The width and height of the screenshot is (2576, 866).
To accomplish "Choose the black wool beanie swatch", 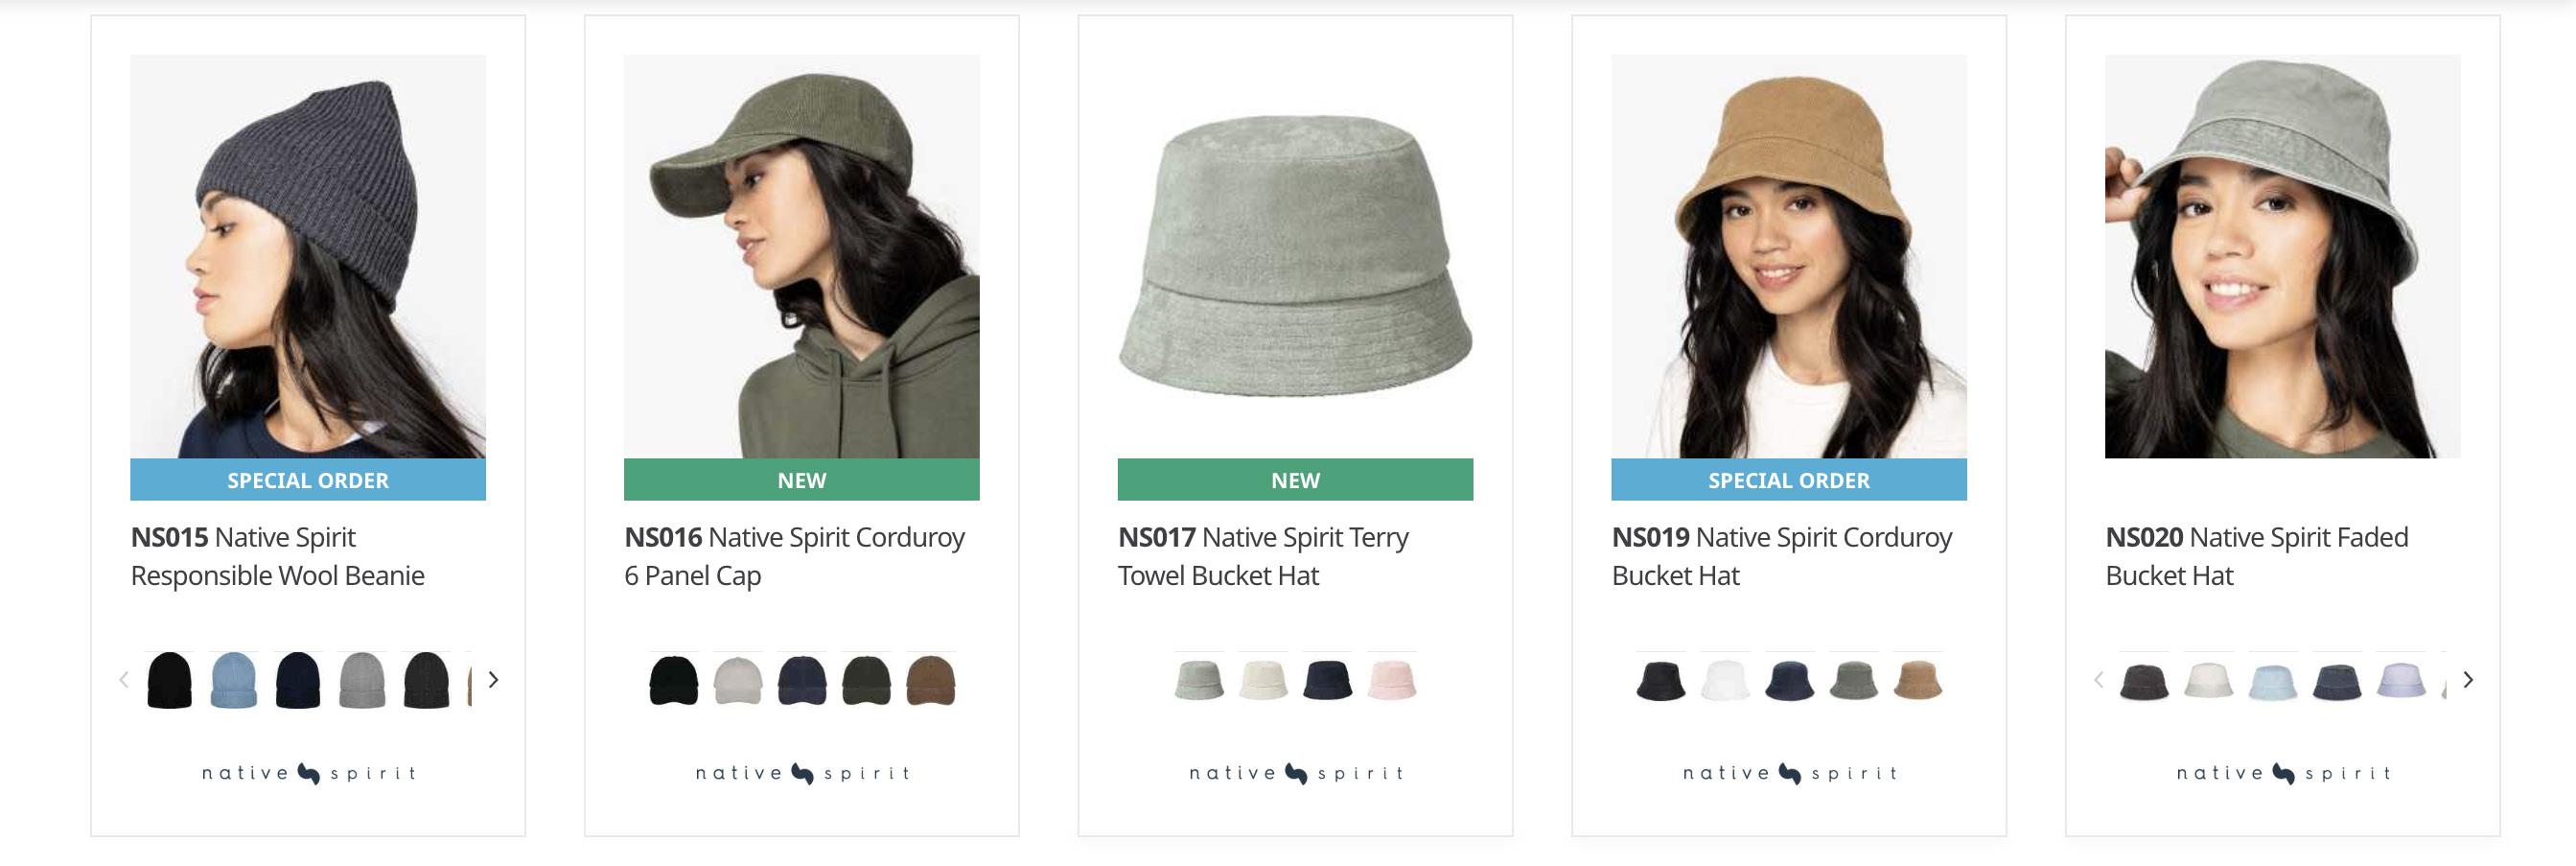I will [170, 681].
